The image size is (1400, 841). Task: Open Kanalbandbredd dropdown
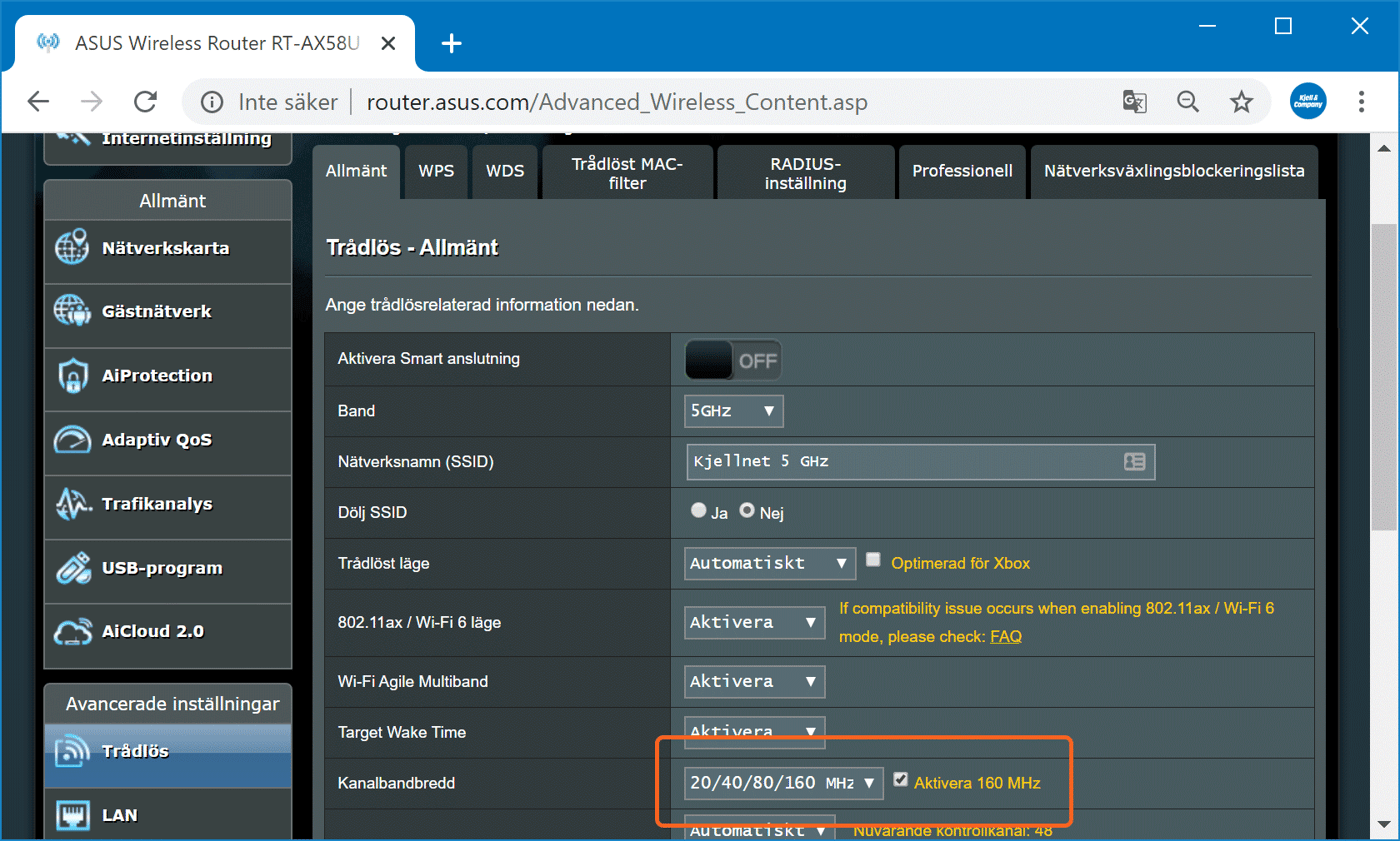783,783
